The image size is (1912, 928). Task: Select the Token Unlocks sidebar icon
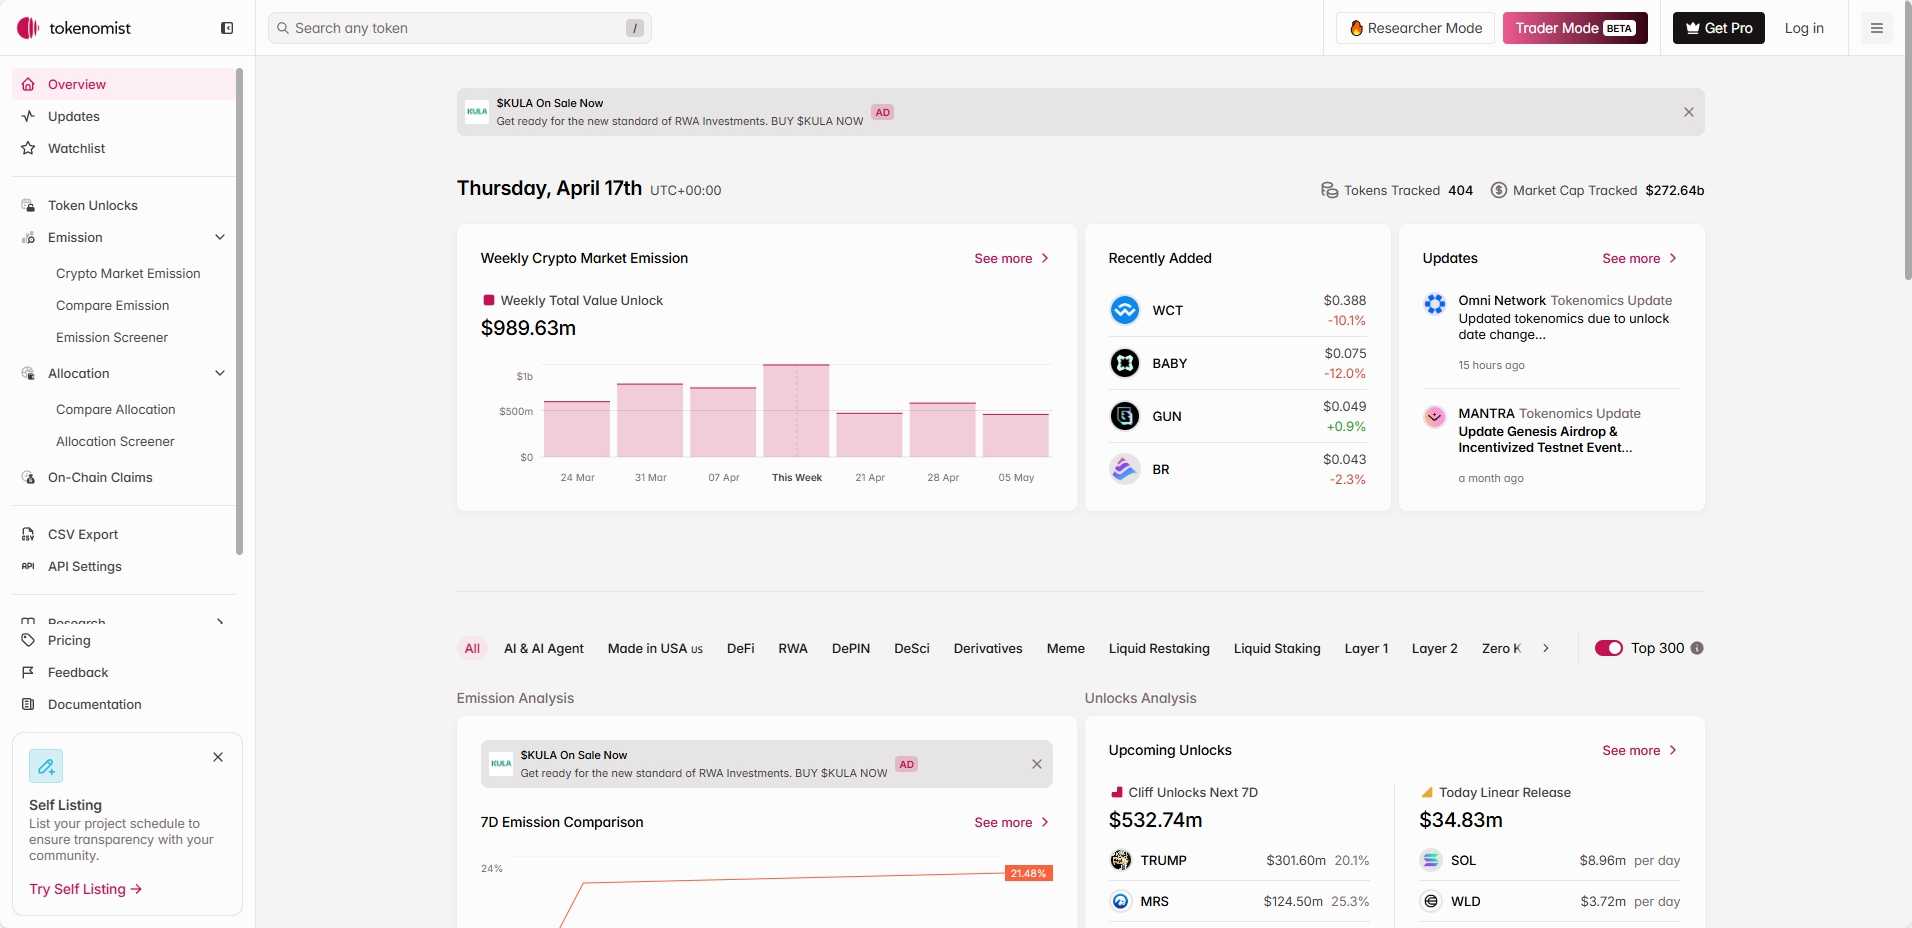click(28, 205)
